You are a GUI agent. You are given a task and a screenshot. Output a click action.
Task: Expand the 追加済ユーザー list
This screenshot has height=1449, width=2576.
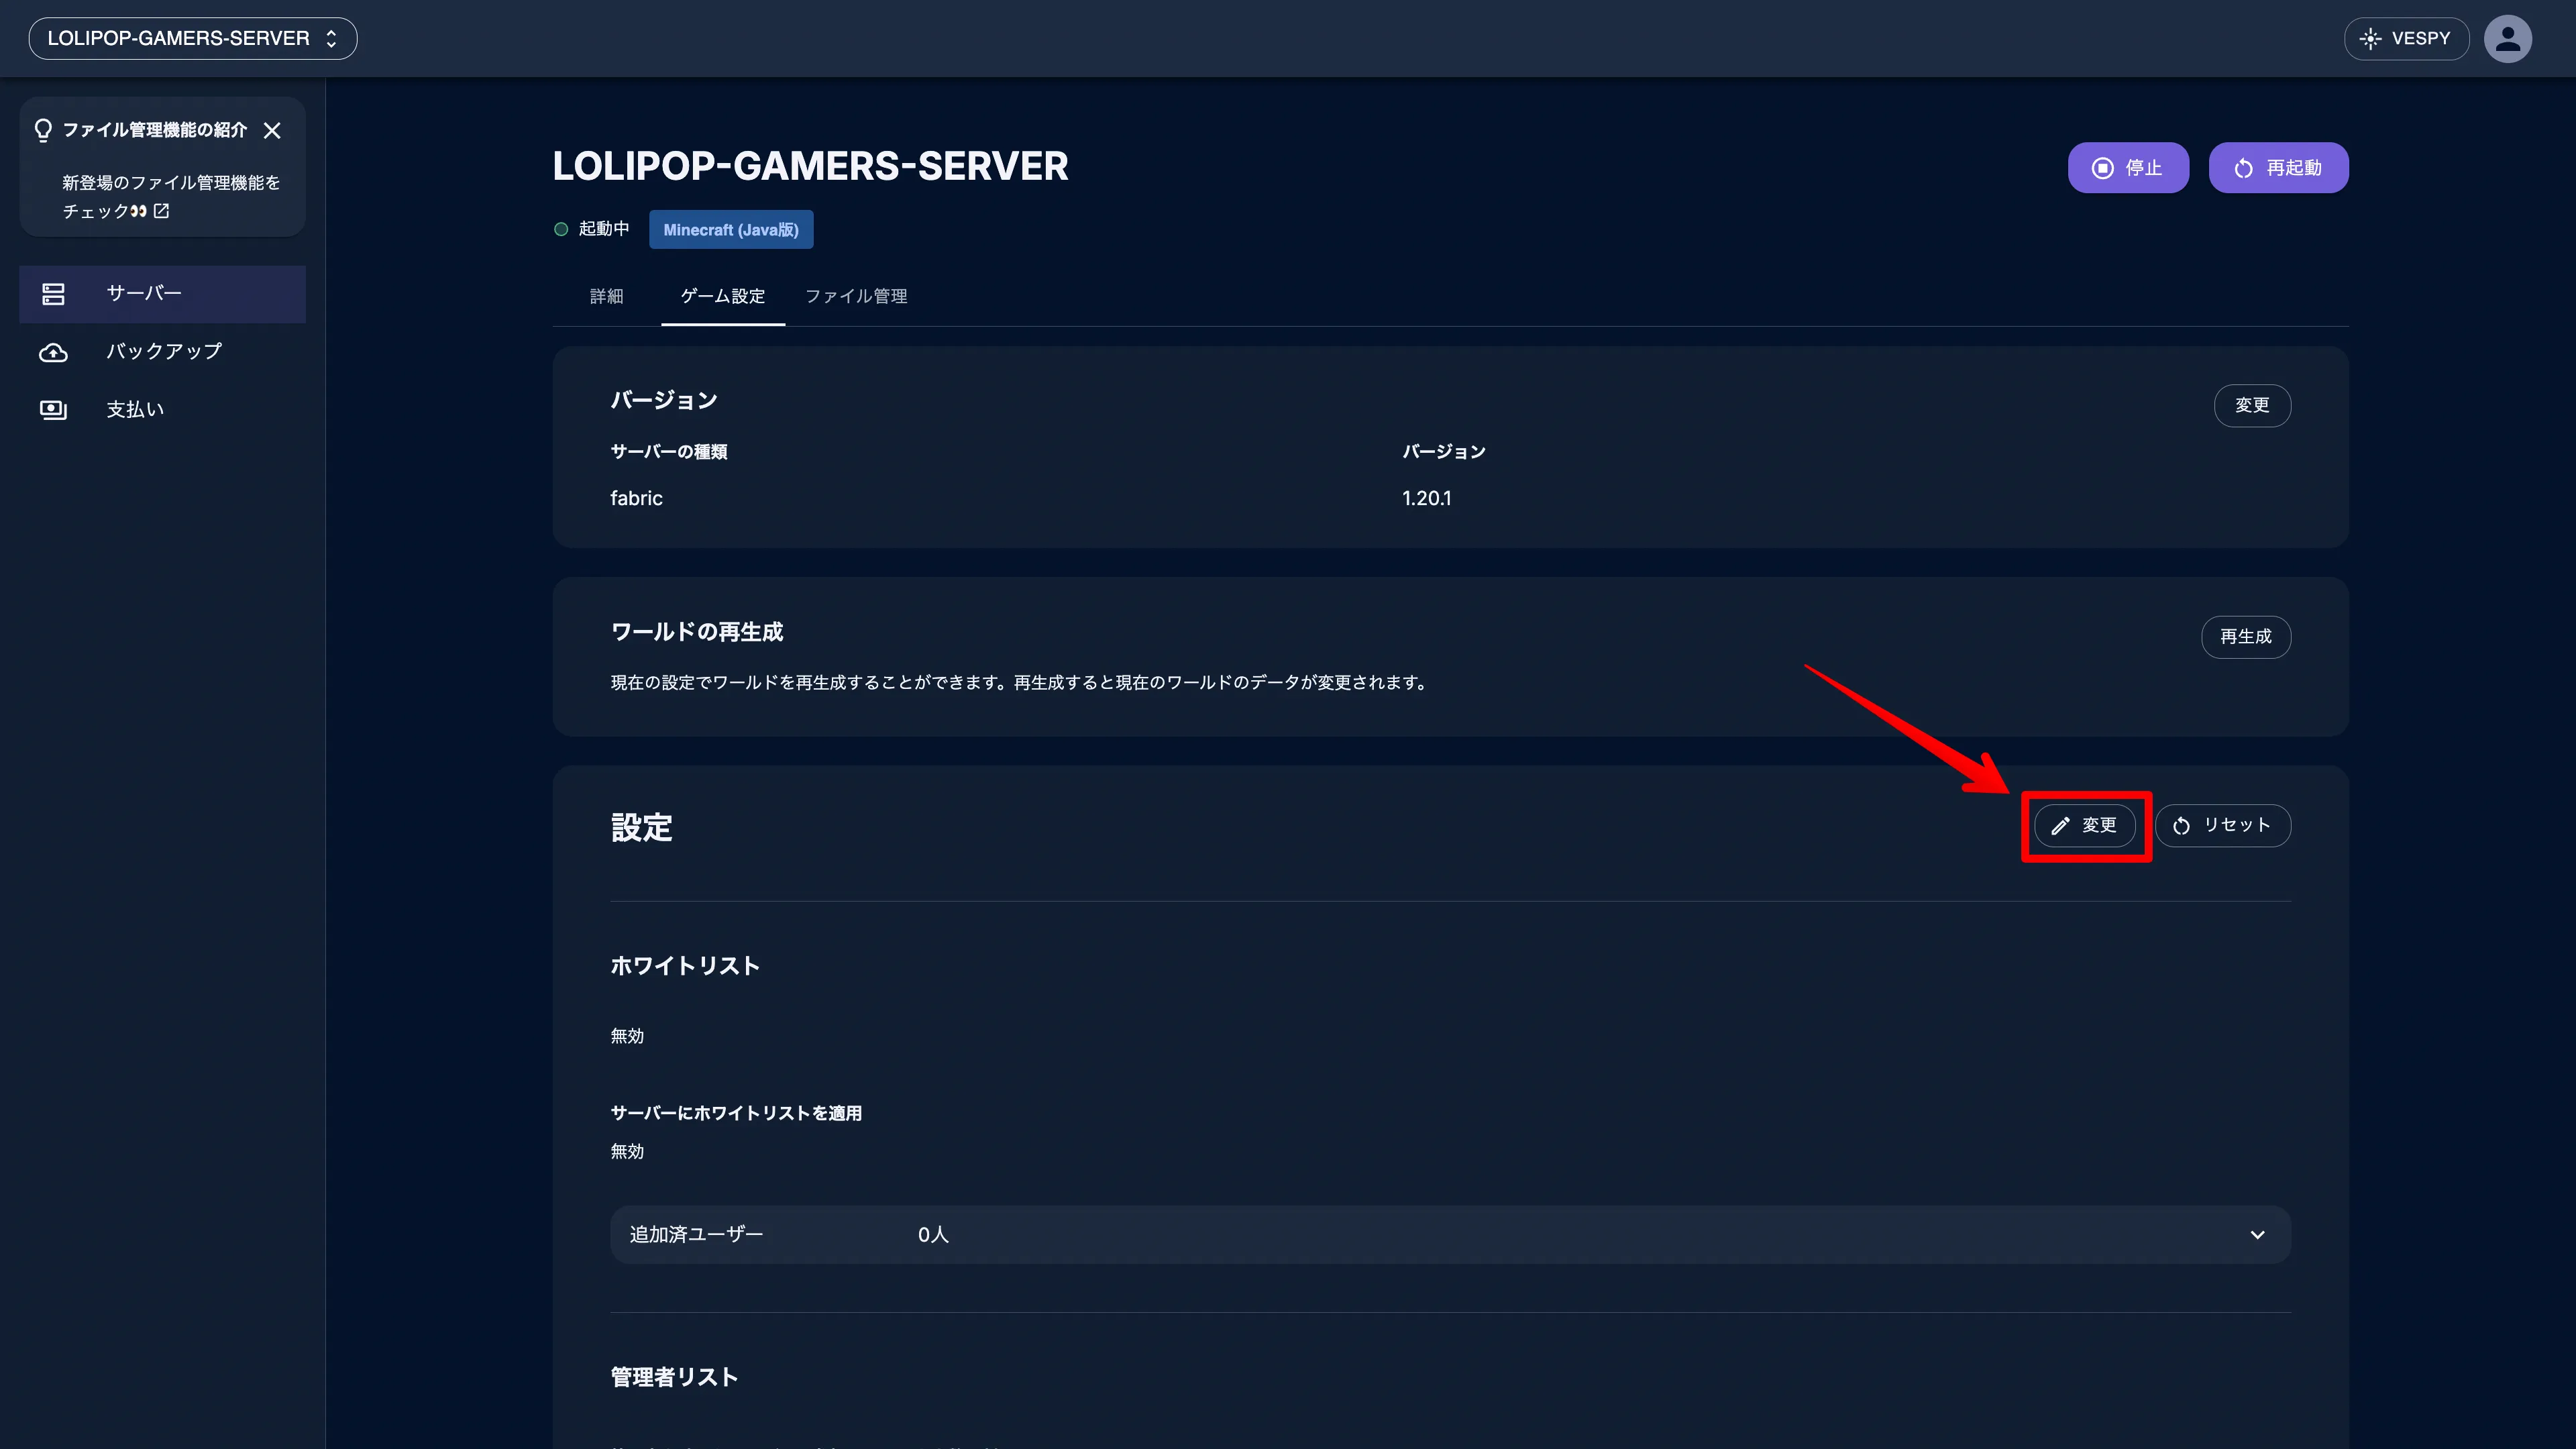(x=2257, y=1234)
